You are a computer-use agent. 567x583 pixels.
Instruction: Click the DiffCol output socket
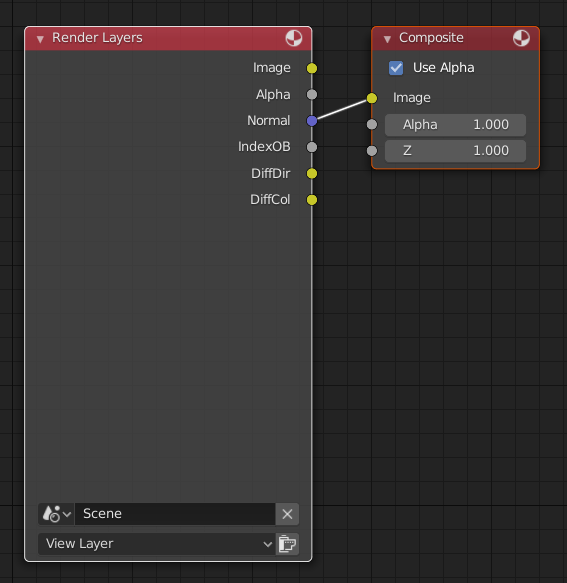(x=312, y=200)
